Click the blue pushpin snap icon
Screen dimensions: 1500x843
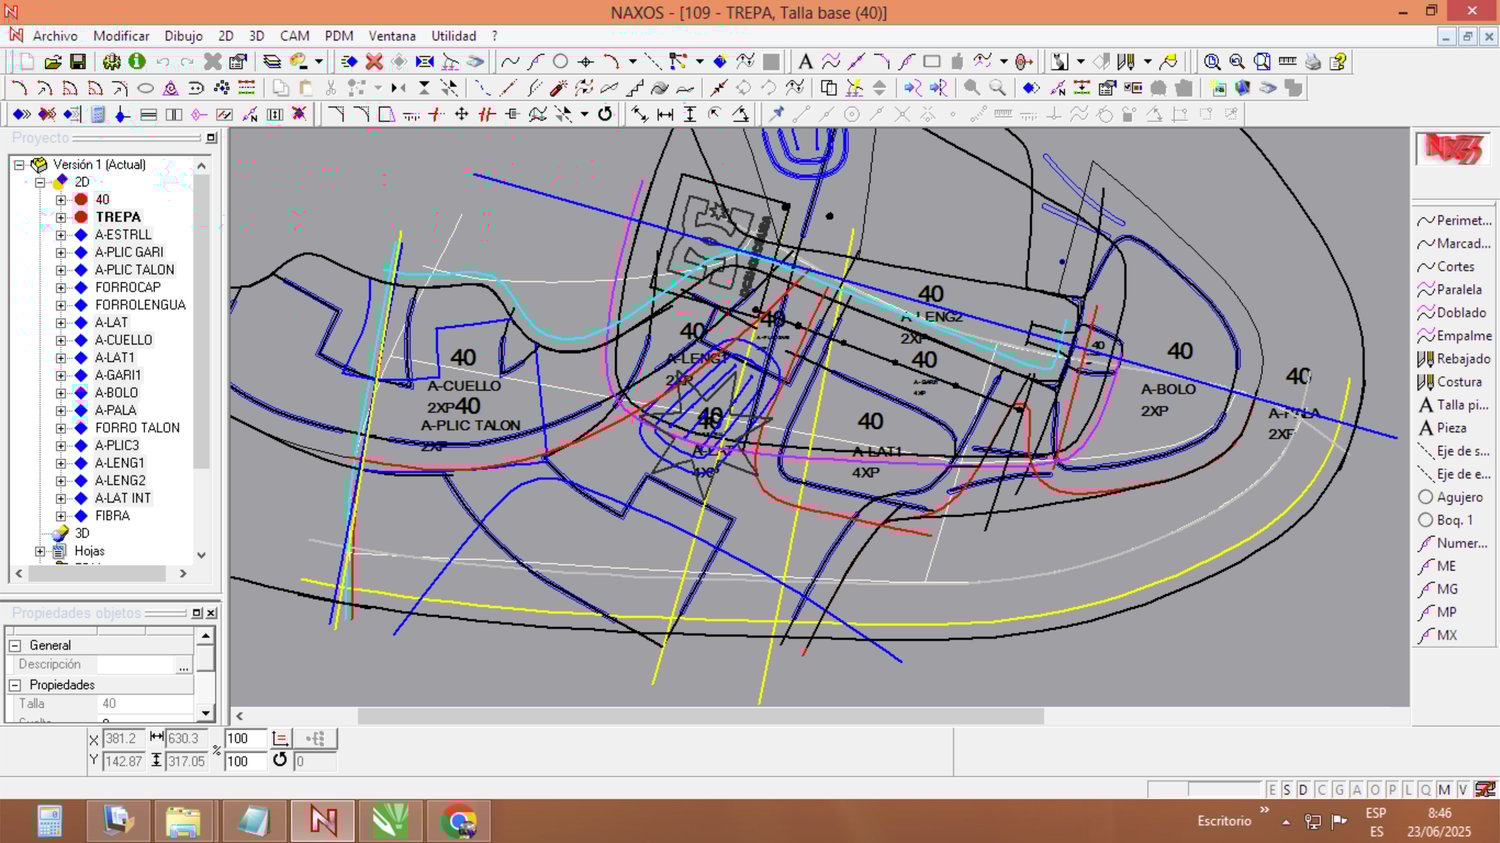pos(776,114)
